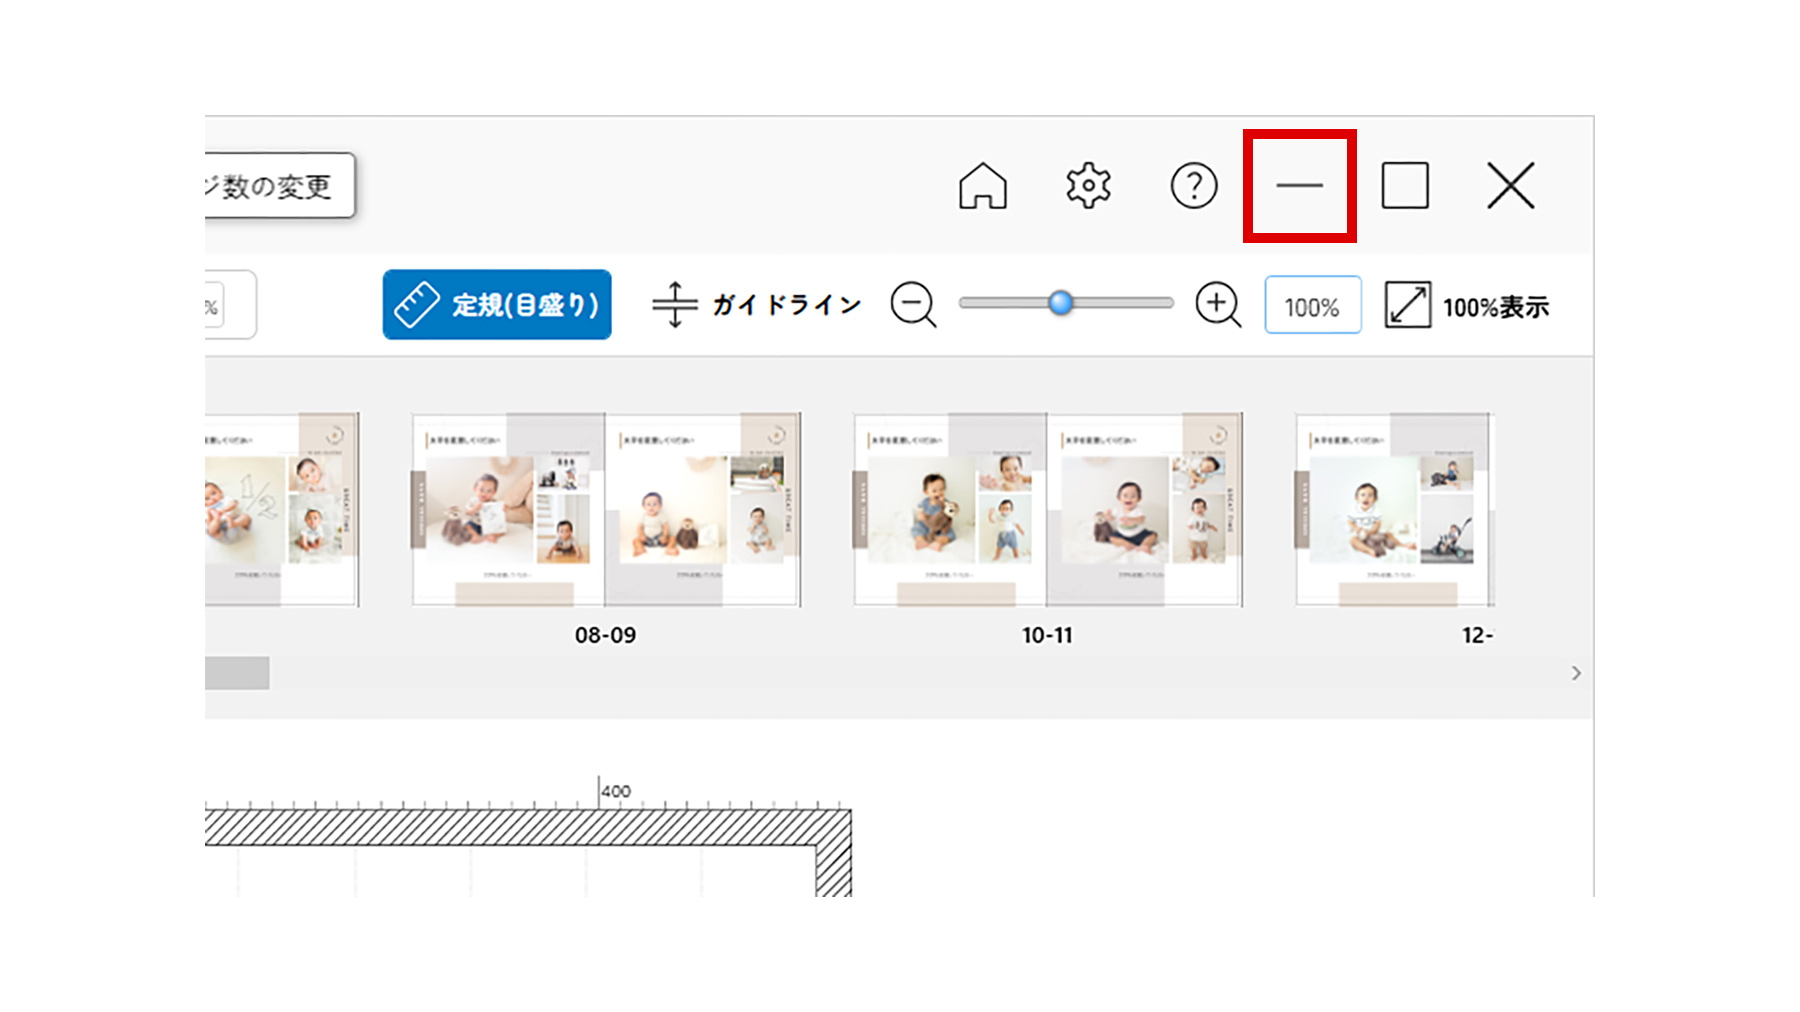The height and width of the screenshot is (1012, 1800).
Task: Click the 400 ruler marker
Action: pyautogui.click(x=615, y=791)
